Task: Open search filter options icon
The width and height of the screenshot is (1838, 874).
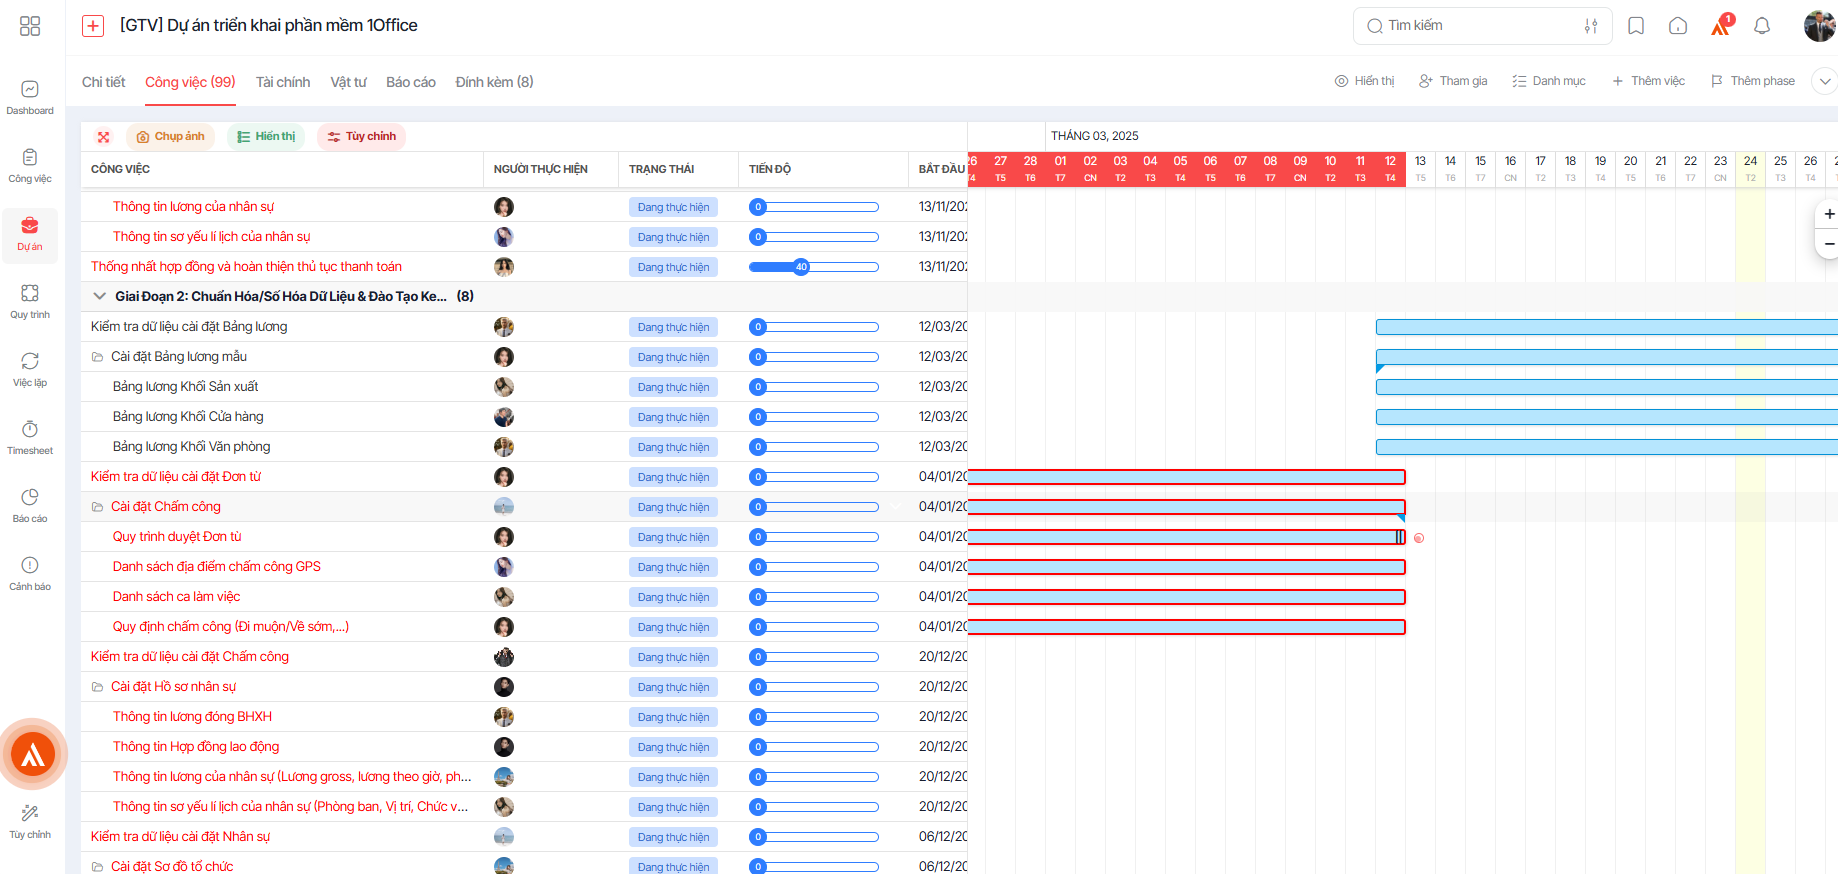Action: pos(1591,26)
